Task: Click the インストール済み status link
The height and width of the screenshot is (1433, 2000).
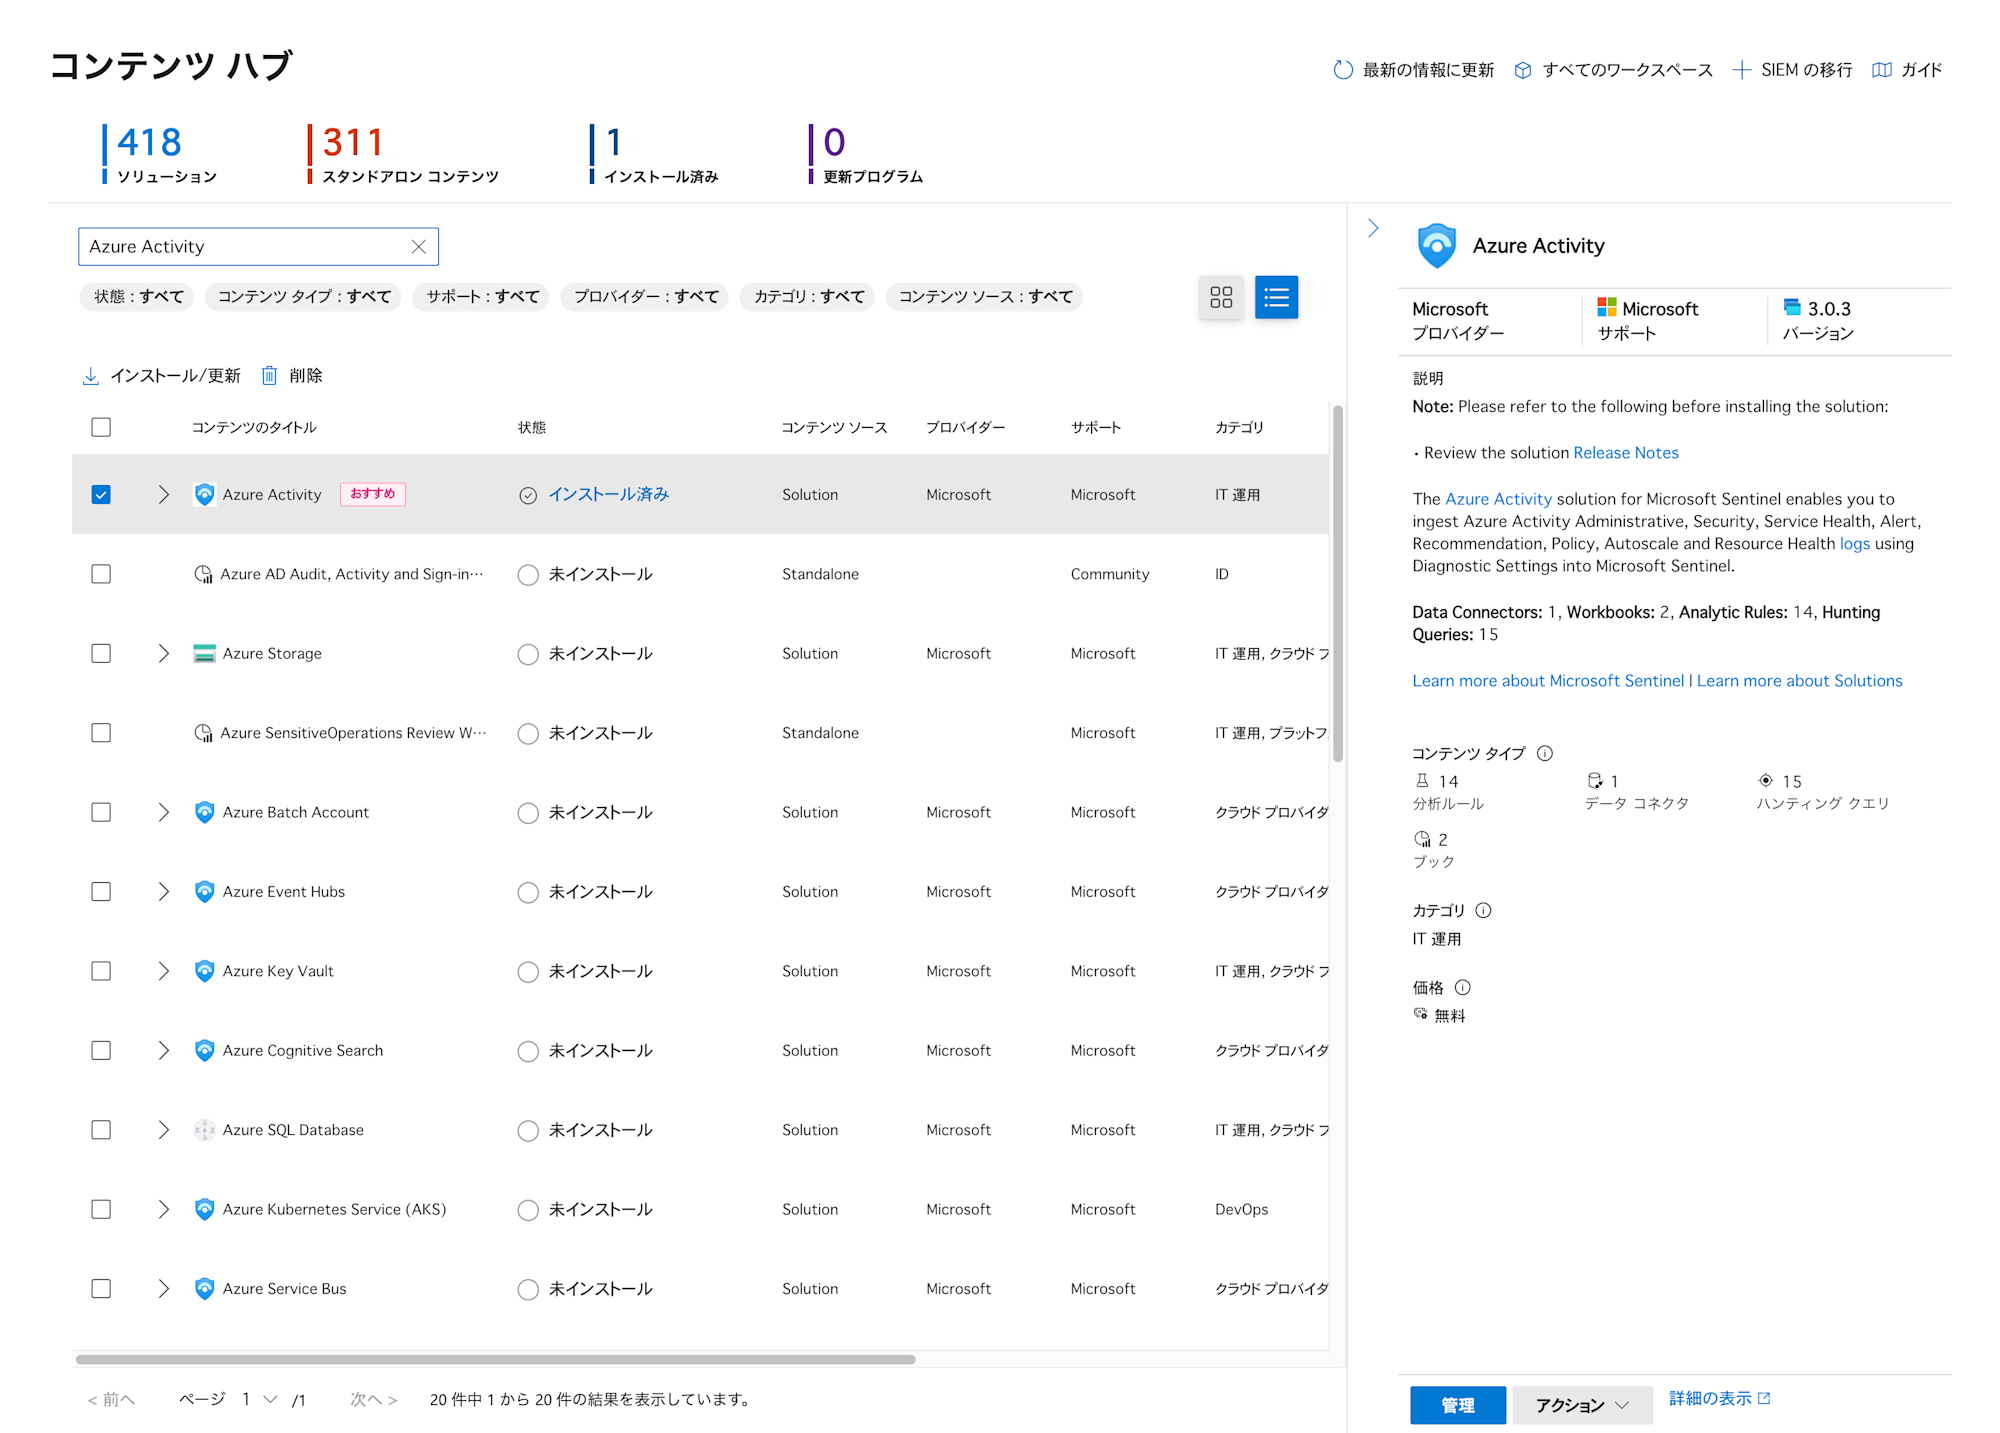Action: point(608,495)
